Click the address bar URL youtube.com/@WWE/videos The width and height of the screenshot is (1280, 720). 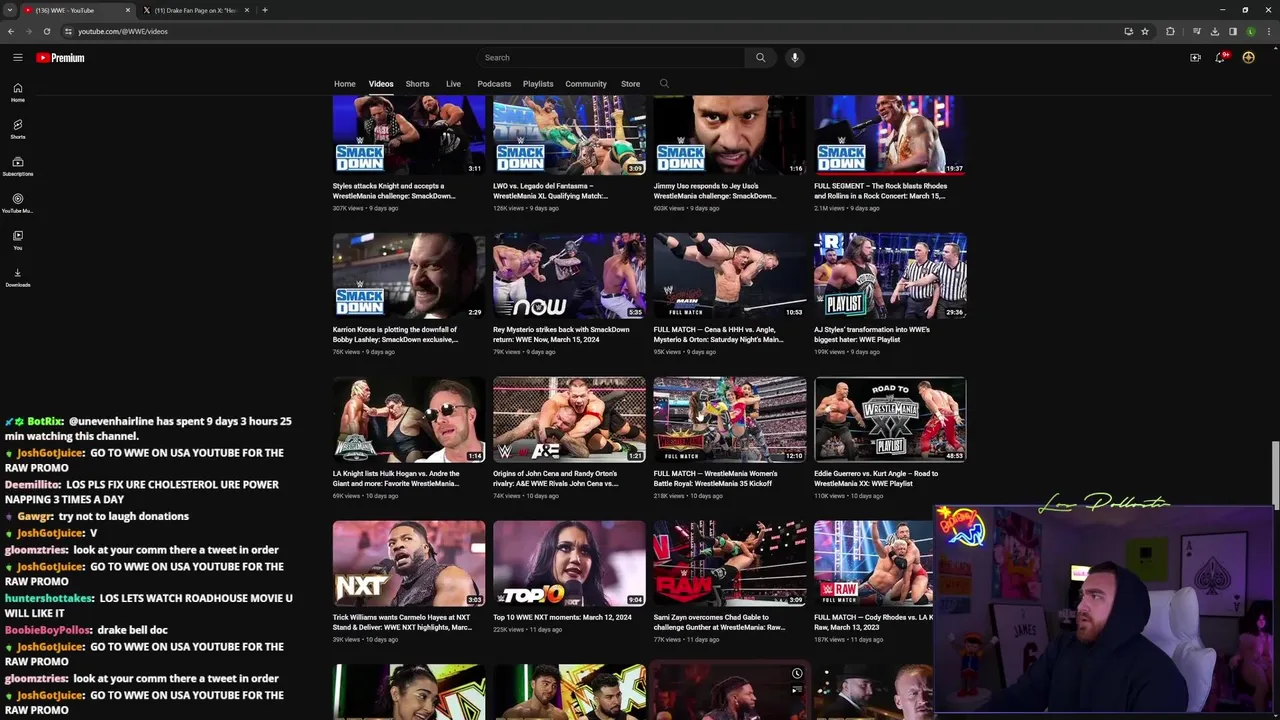(x=123, y=31)
